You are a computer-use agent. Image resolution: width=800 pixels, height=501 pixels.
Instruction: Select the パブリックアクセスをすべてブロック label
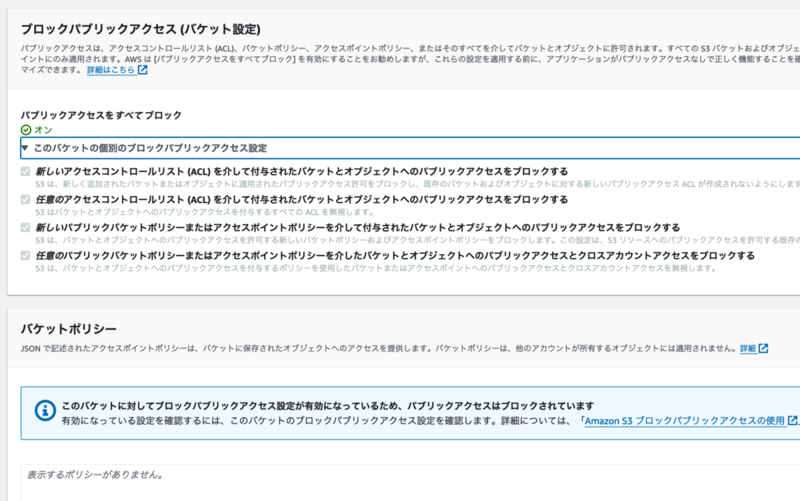(x=101, y=115)
